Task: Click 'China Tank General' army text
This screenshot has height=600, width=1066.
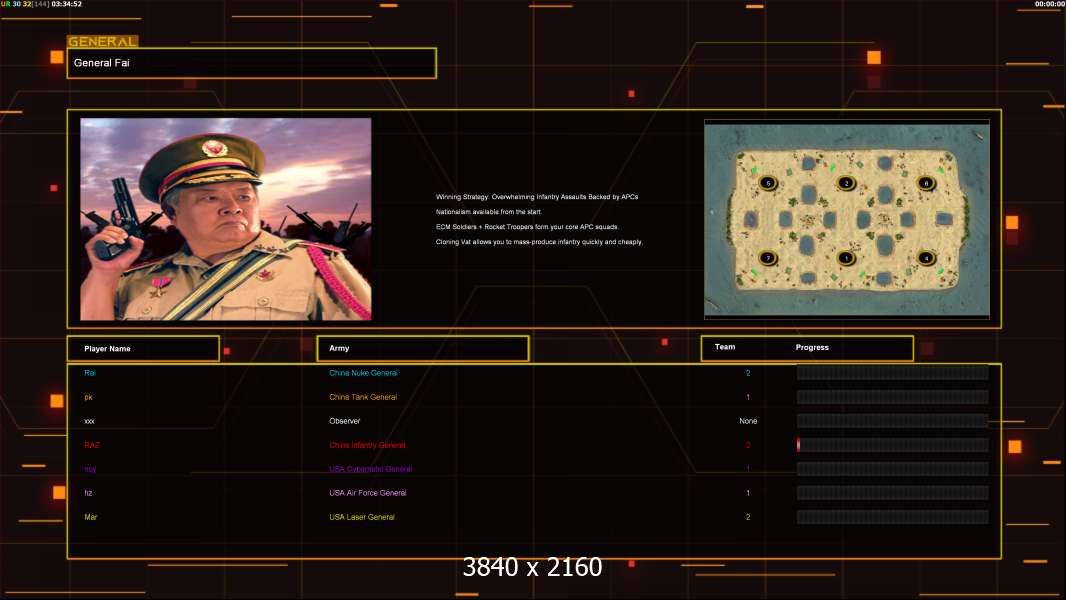Action: (363, 397)
